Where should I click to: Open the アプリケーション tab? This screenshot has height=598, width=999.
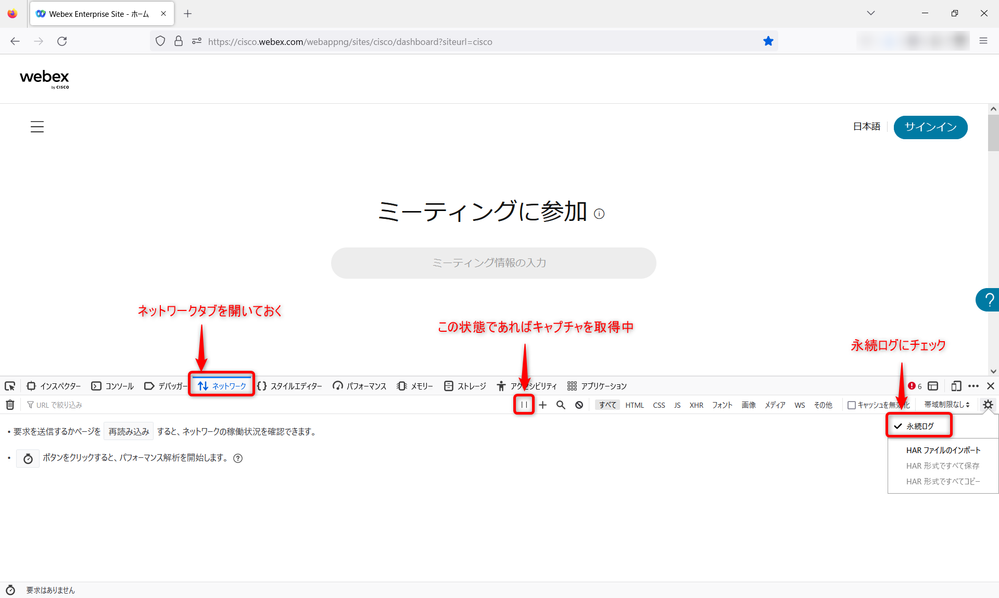(x=597, y=386)
